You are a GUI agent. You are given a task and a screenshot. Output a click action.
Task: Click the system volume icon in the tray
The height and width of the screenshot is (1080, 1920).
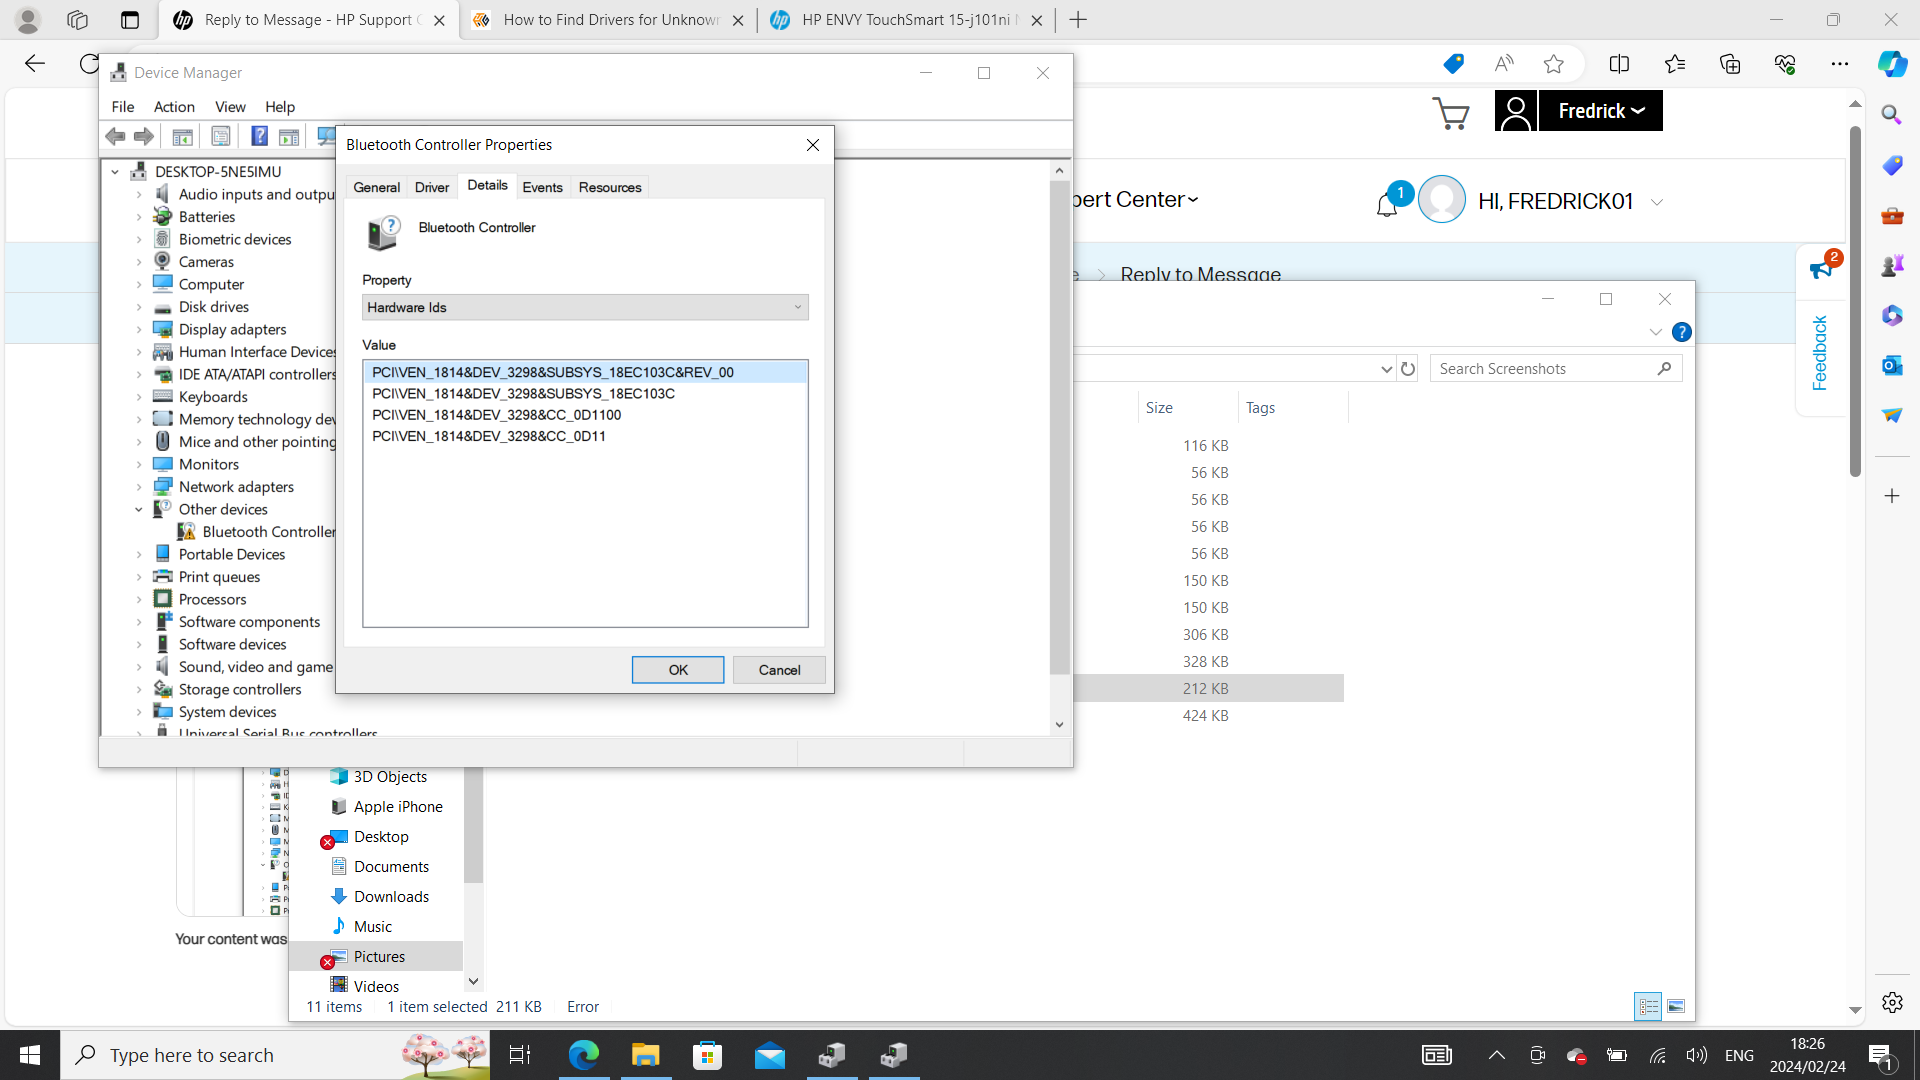pos(1697,1054)
